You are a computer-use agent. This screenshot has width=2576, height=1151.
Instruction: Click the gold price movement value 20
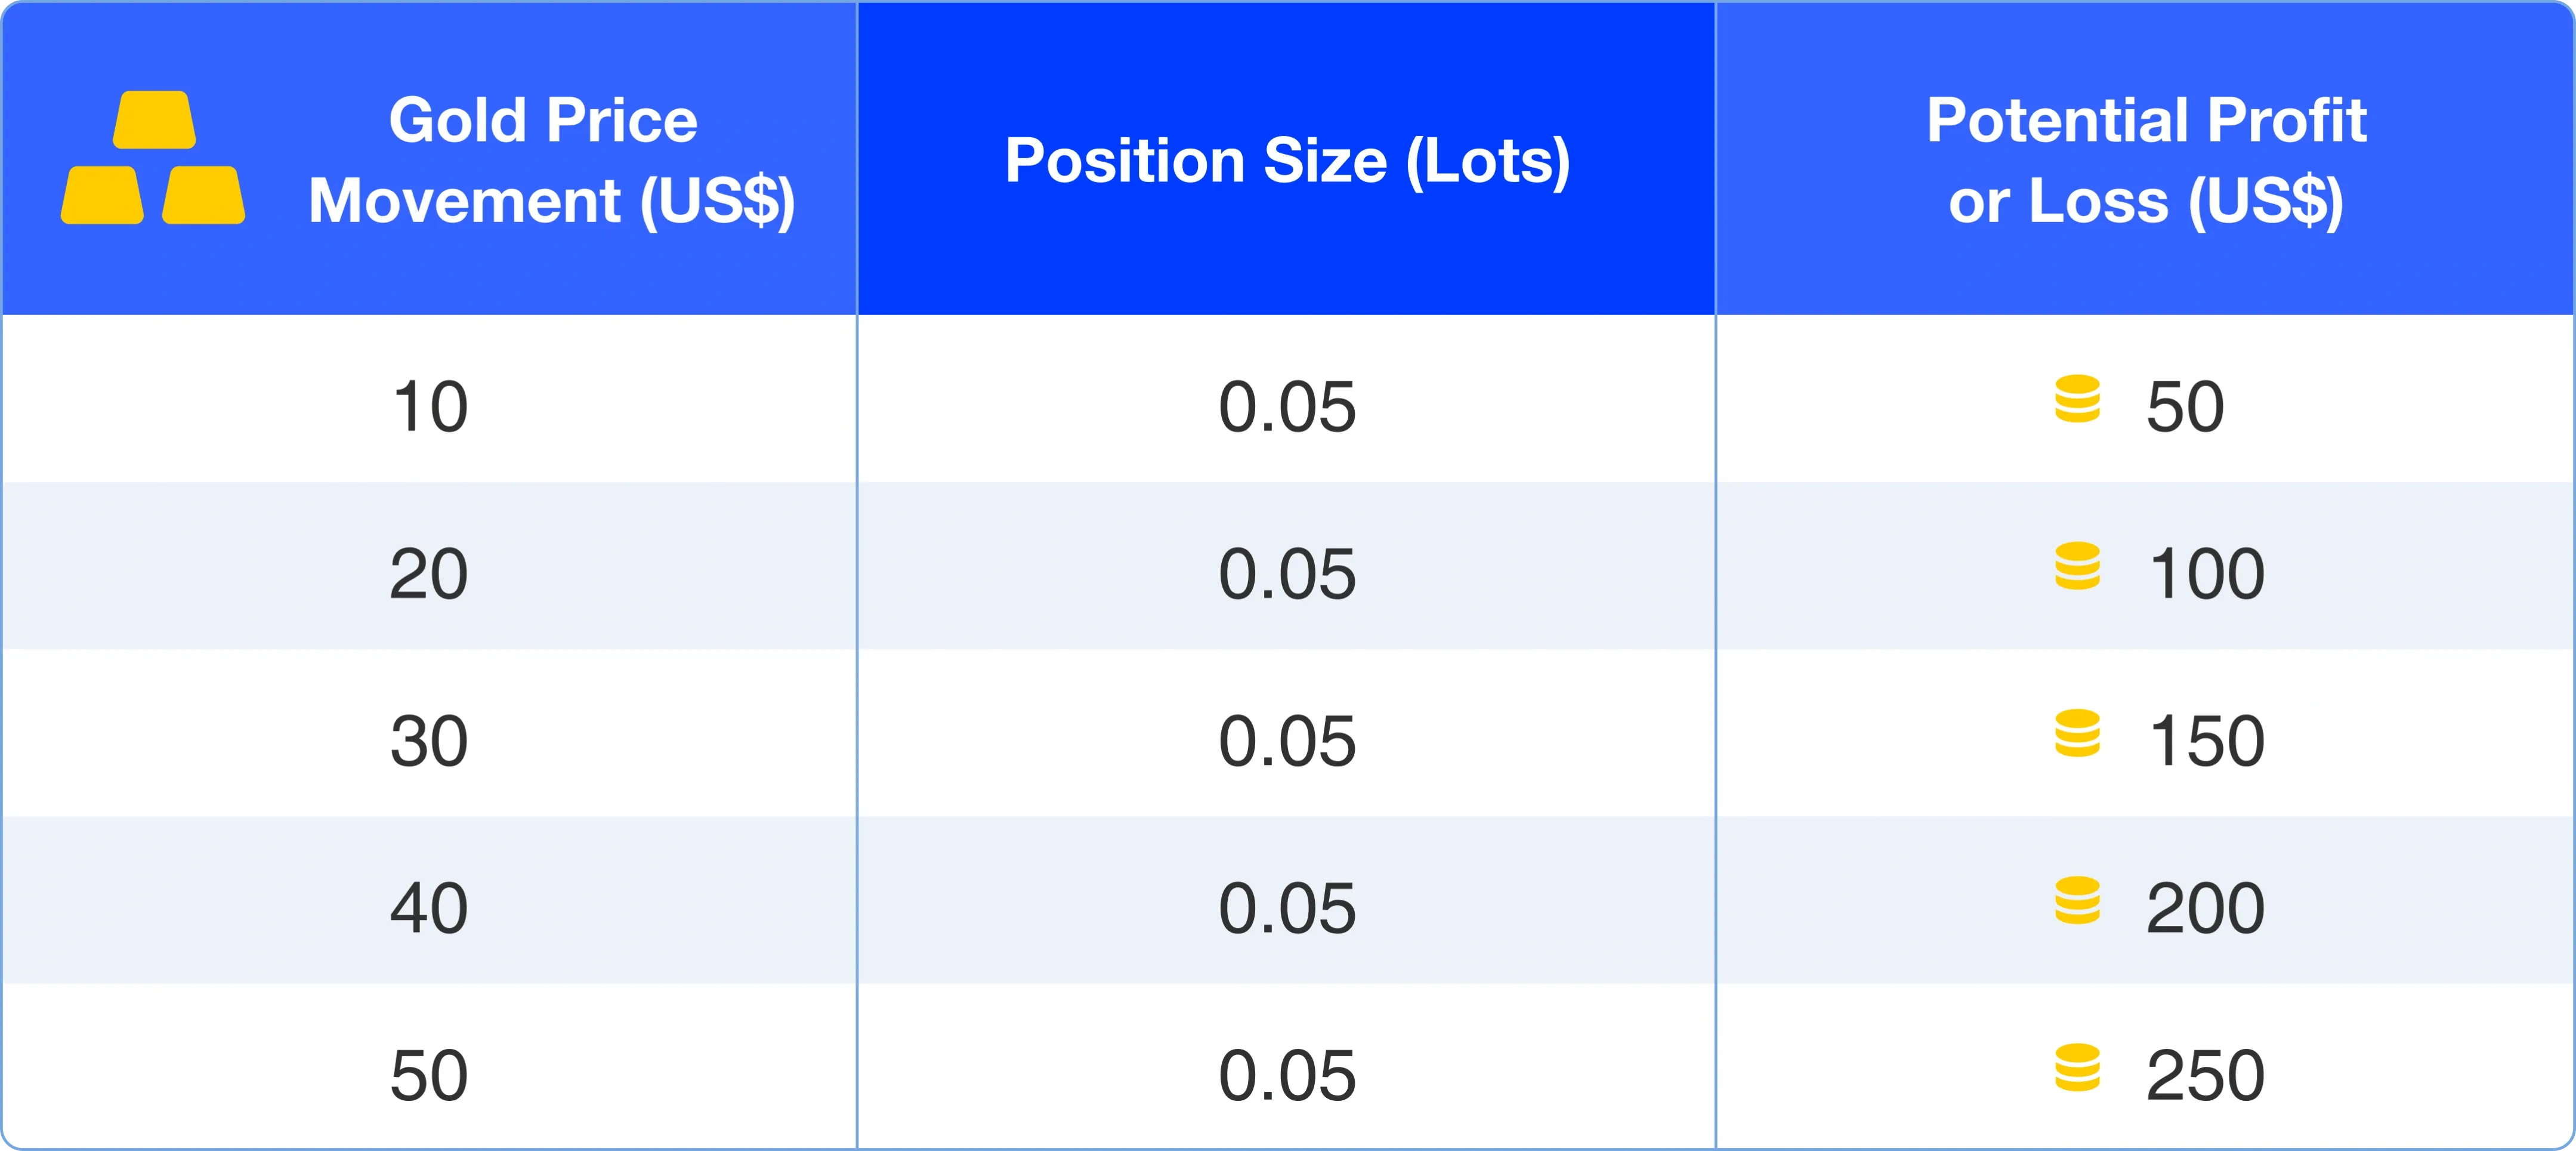[x=429, y=574]
